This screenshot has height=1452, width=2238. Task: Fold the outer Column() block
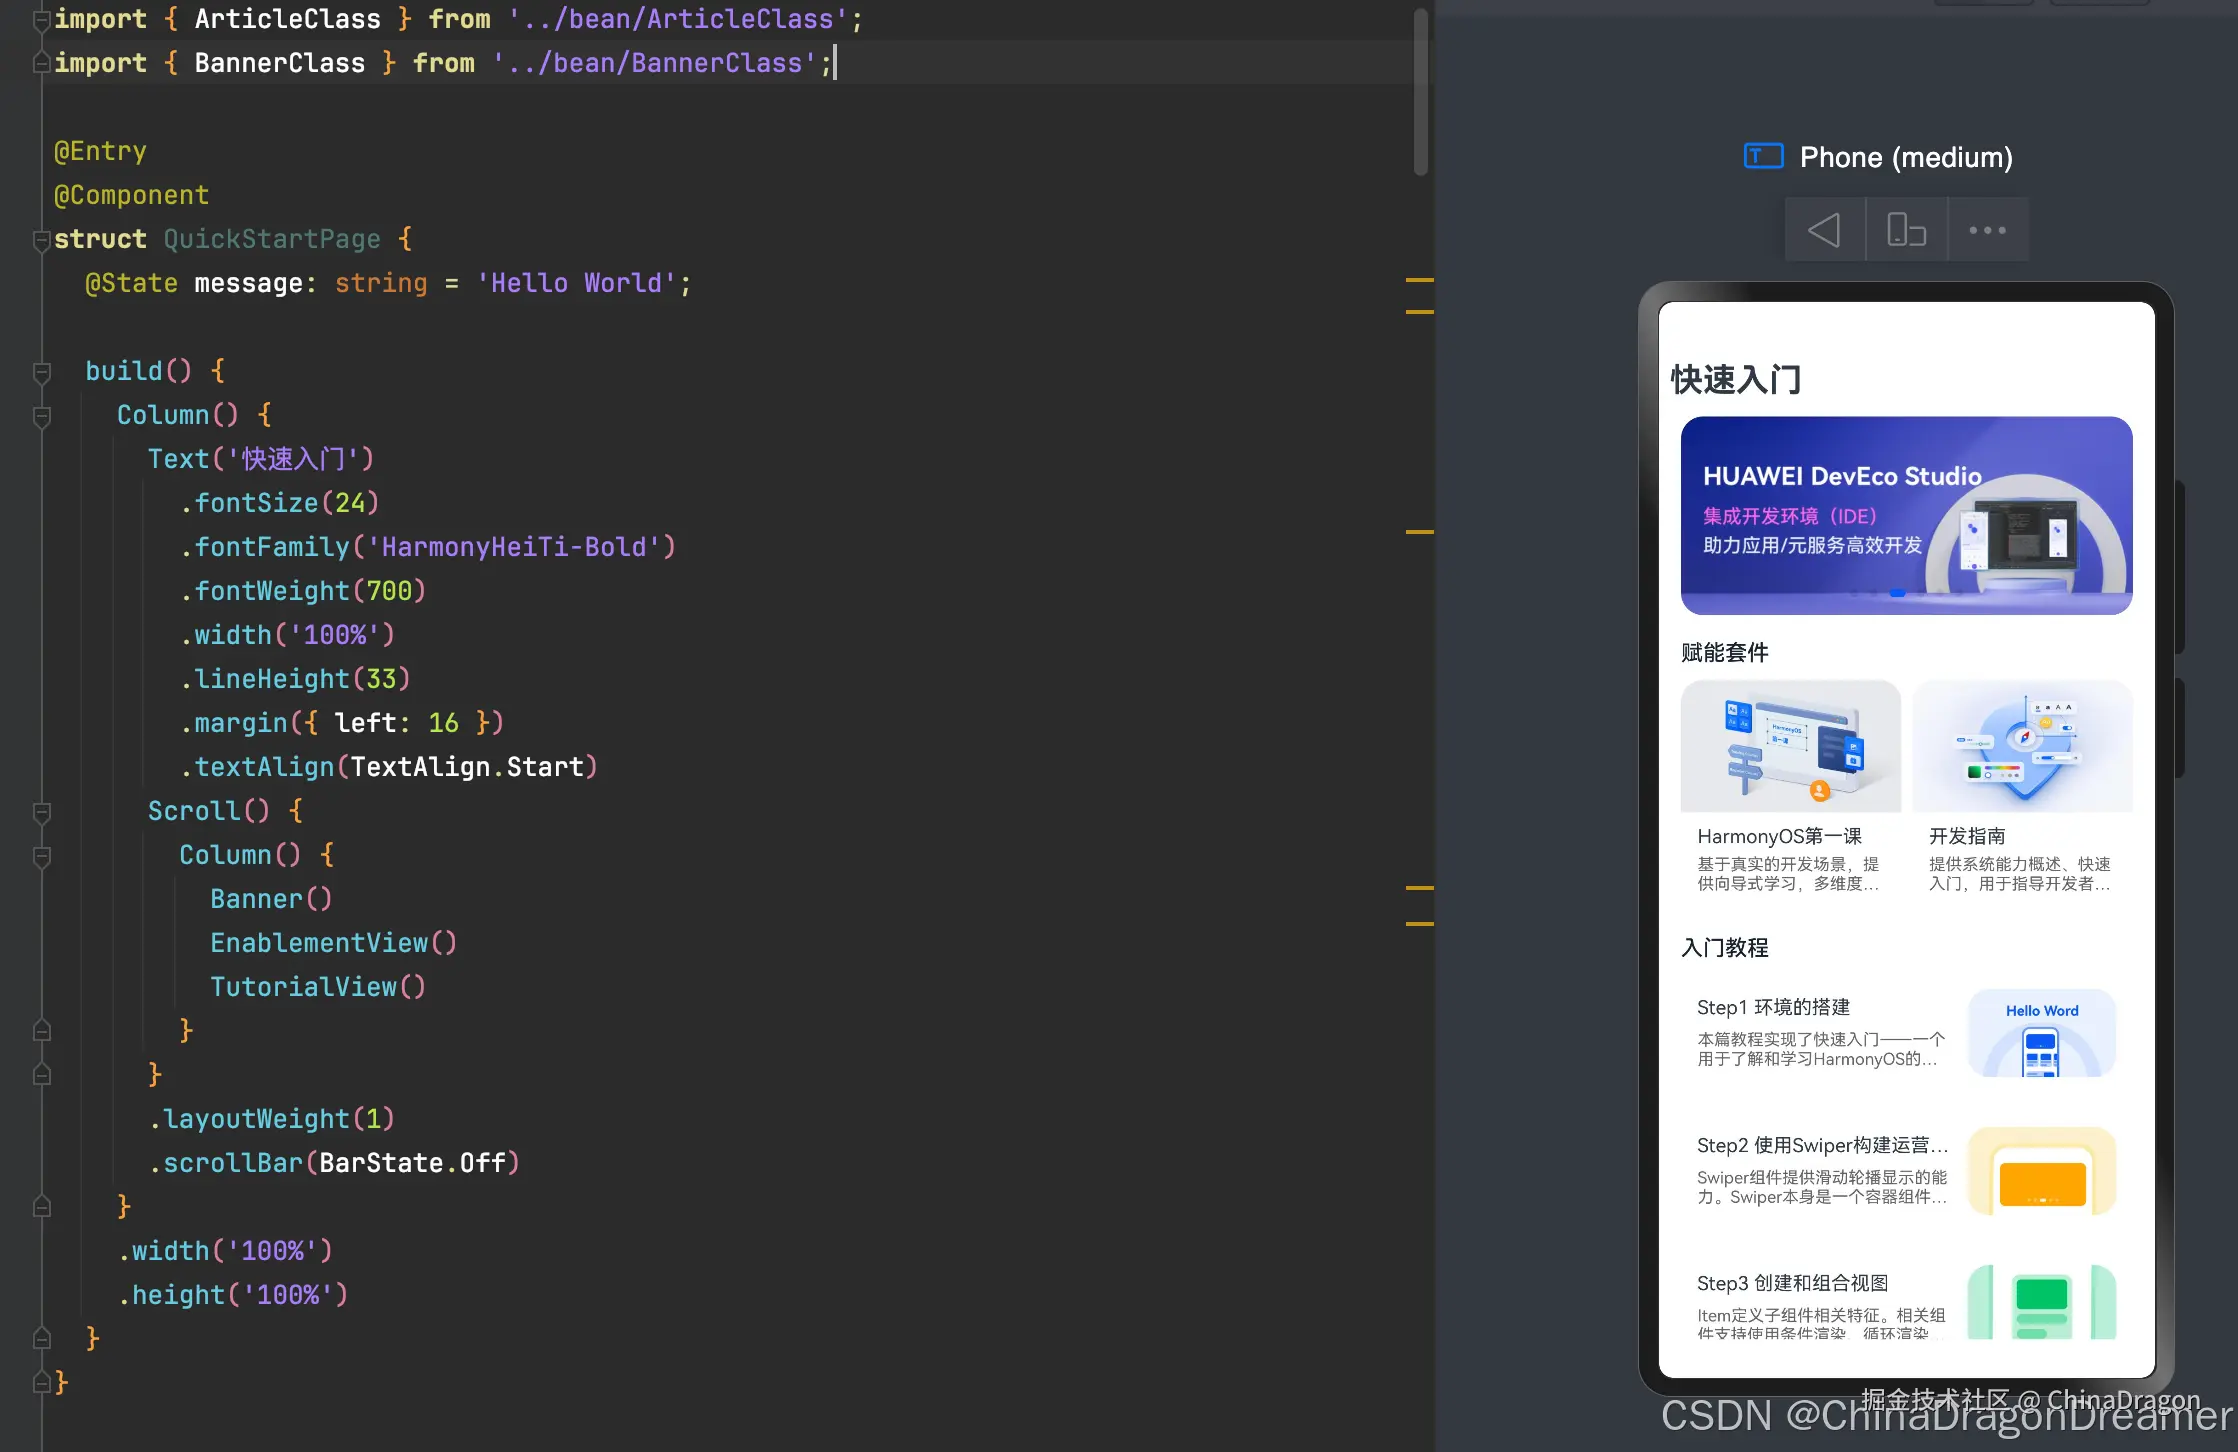[42, 416]
